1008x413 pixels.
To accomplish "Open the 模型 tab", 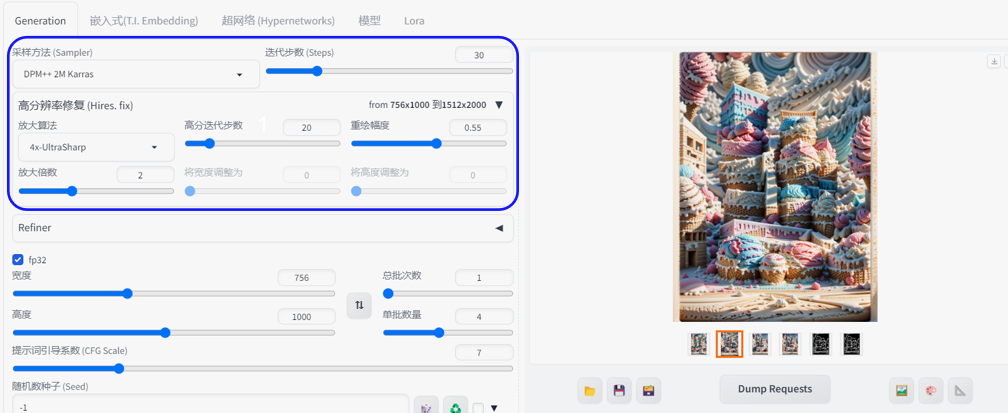I will 370,21.
